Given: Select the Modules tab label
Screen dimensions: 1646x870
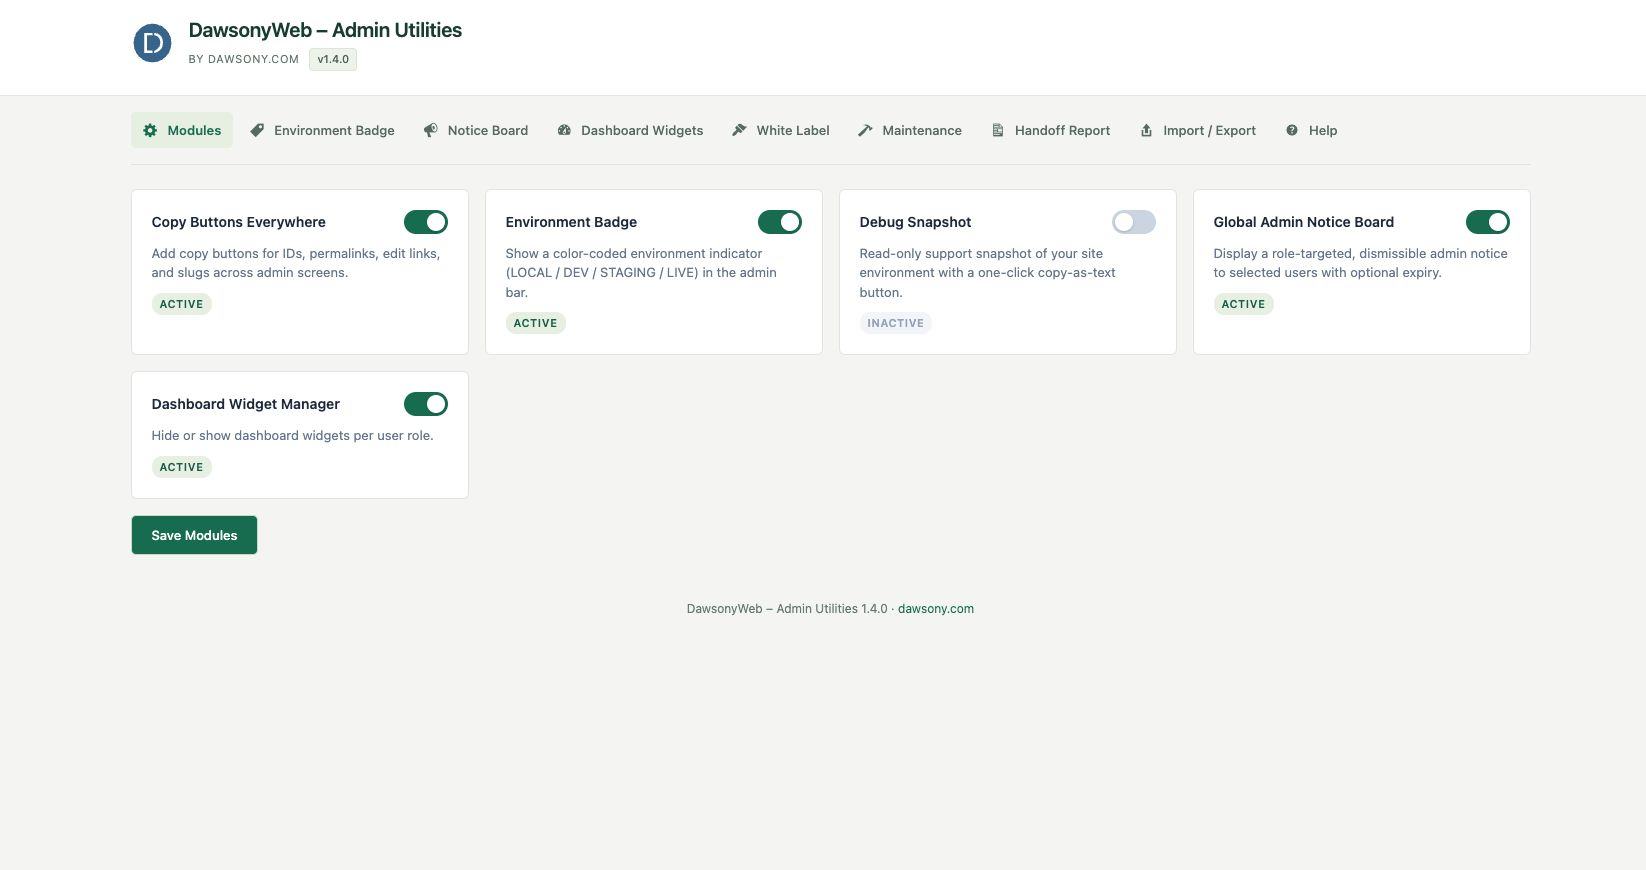Looking at the screenshot, I should pyautogui.click(x=194, y=130).
